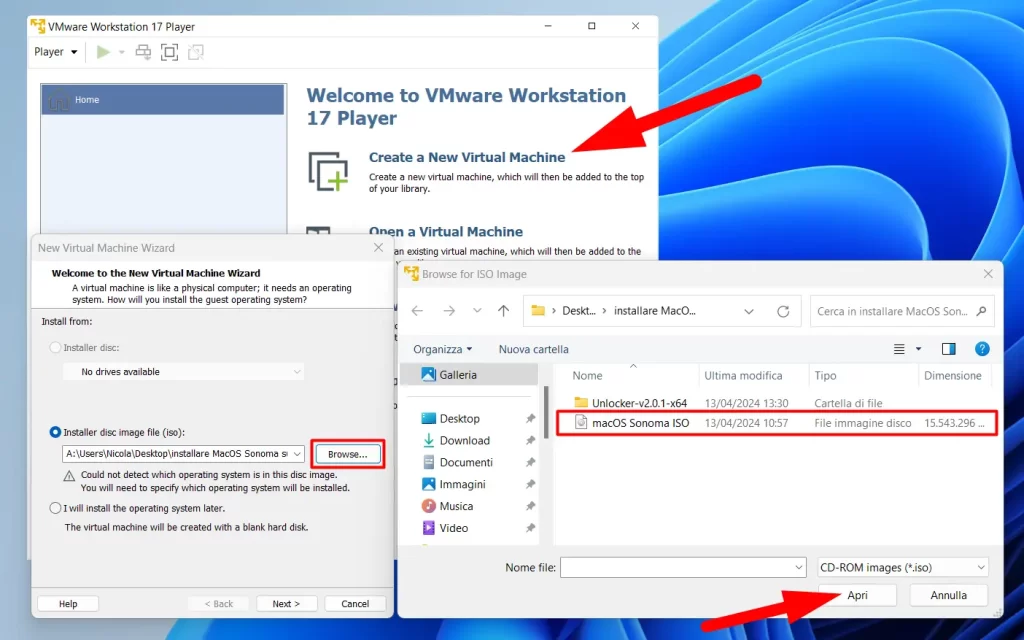Screen dimensions: 1024x640
Task: Enter full screen mode icon in VMware toolbar
Action: (169, 52)
